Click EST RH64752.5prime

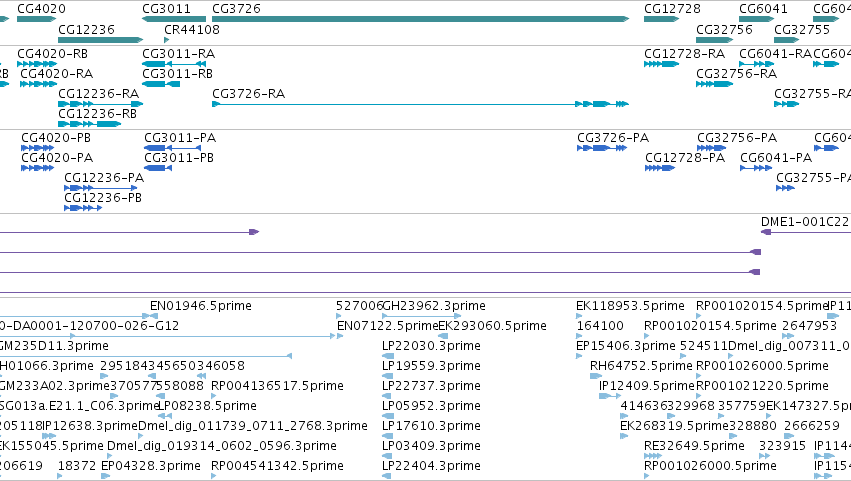click(596, 376)
